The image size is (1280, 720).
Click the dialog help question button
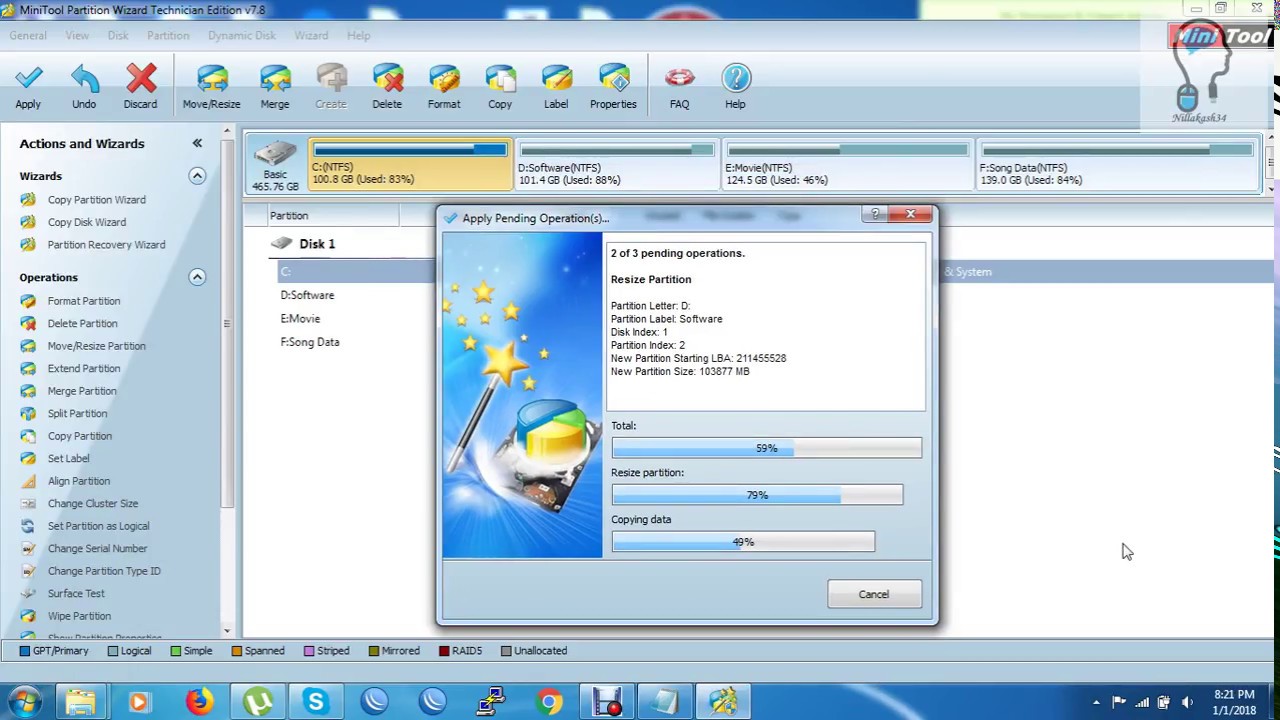pos(875,214)
